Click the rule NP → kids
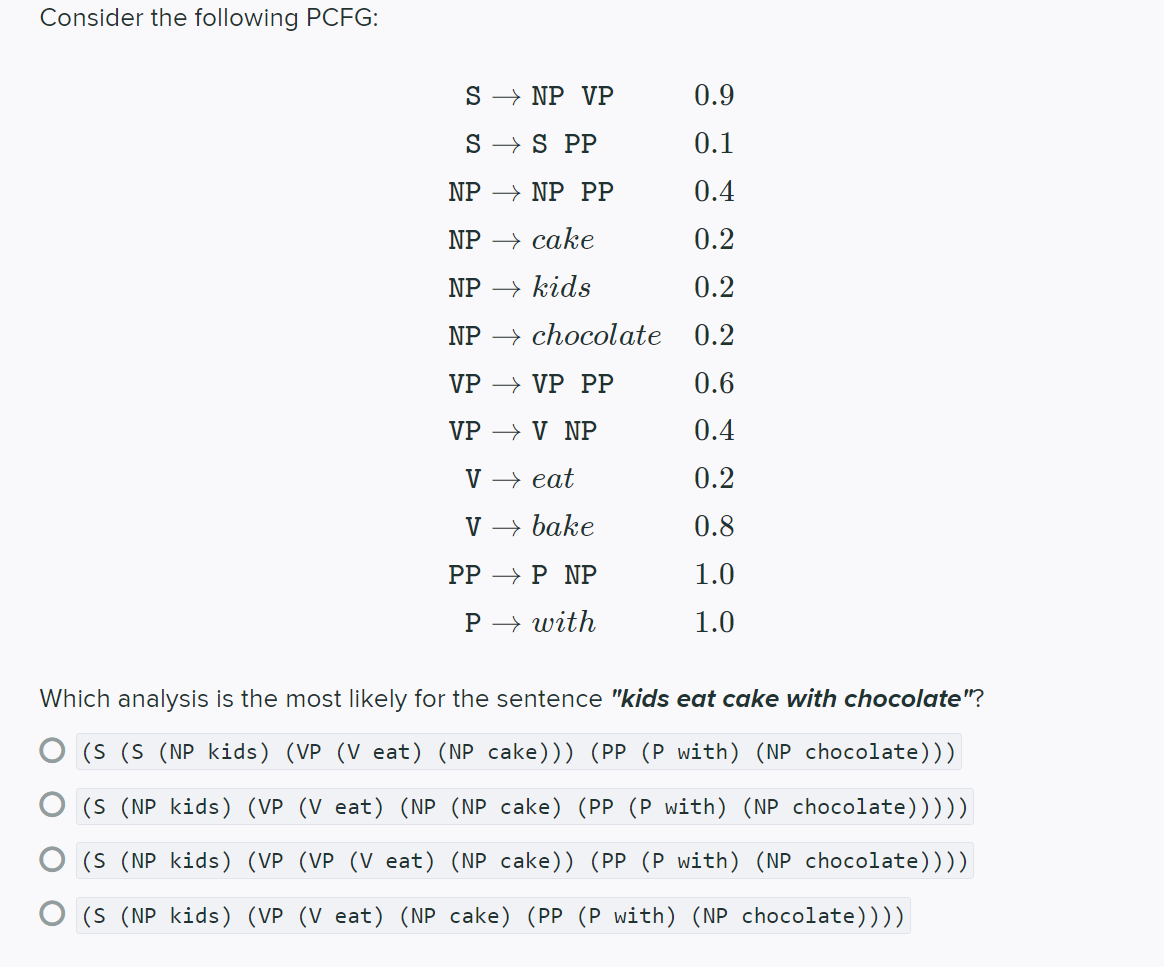The height and width of the screenshot is (967, 1164). [518, 287]
